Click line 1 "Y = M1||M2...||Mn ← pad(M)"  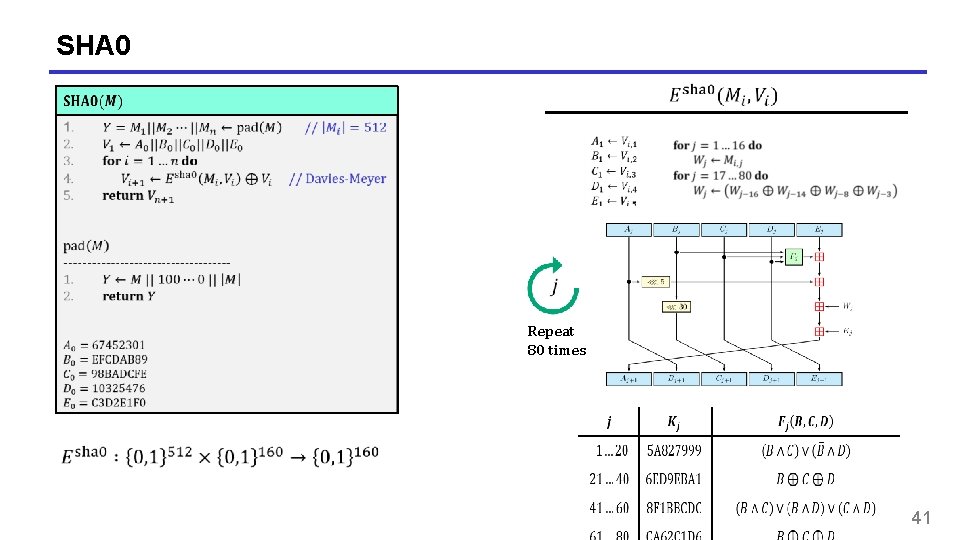(192, 128)
